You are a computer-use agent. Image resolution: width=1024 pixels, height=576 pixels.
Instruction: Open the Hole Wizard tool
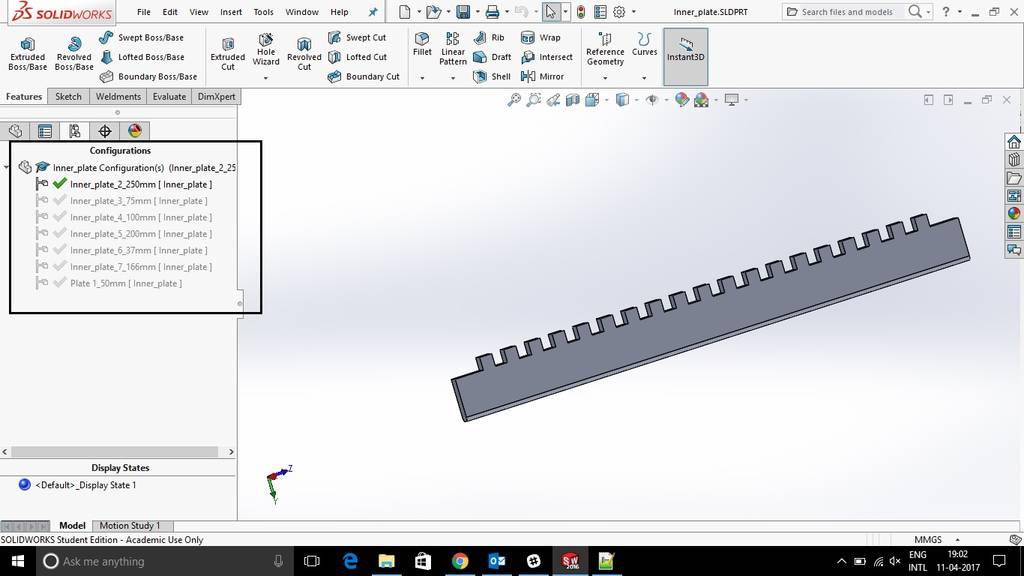(x=266, y=49)
